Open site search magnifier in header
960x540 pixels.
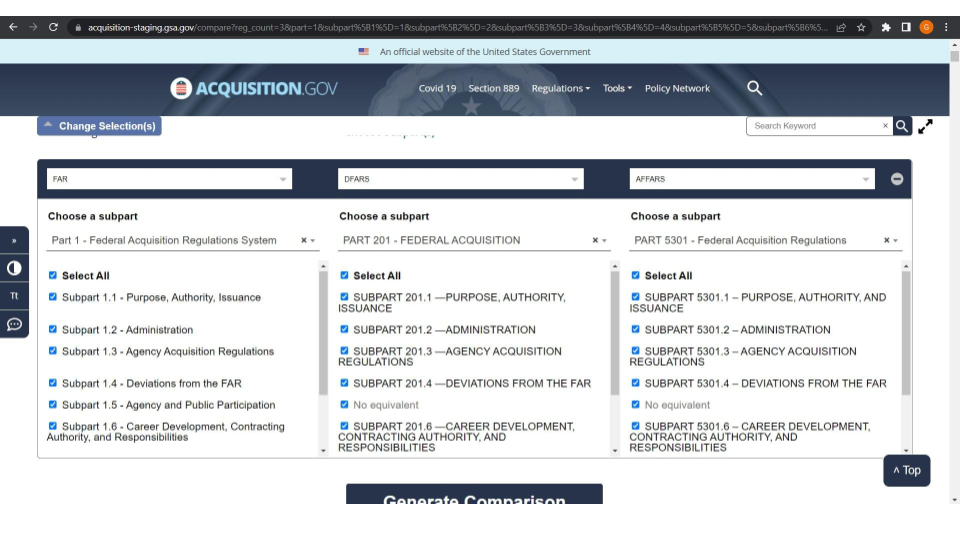[x=754, y=88]
